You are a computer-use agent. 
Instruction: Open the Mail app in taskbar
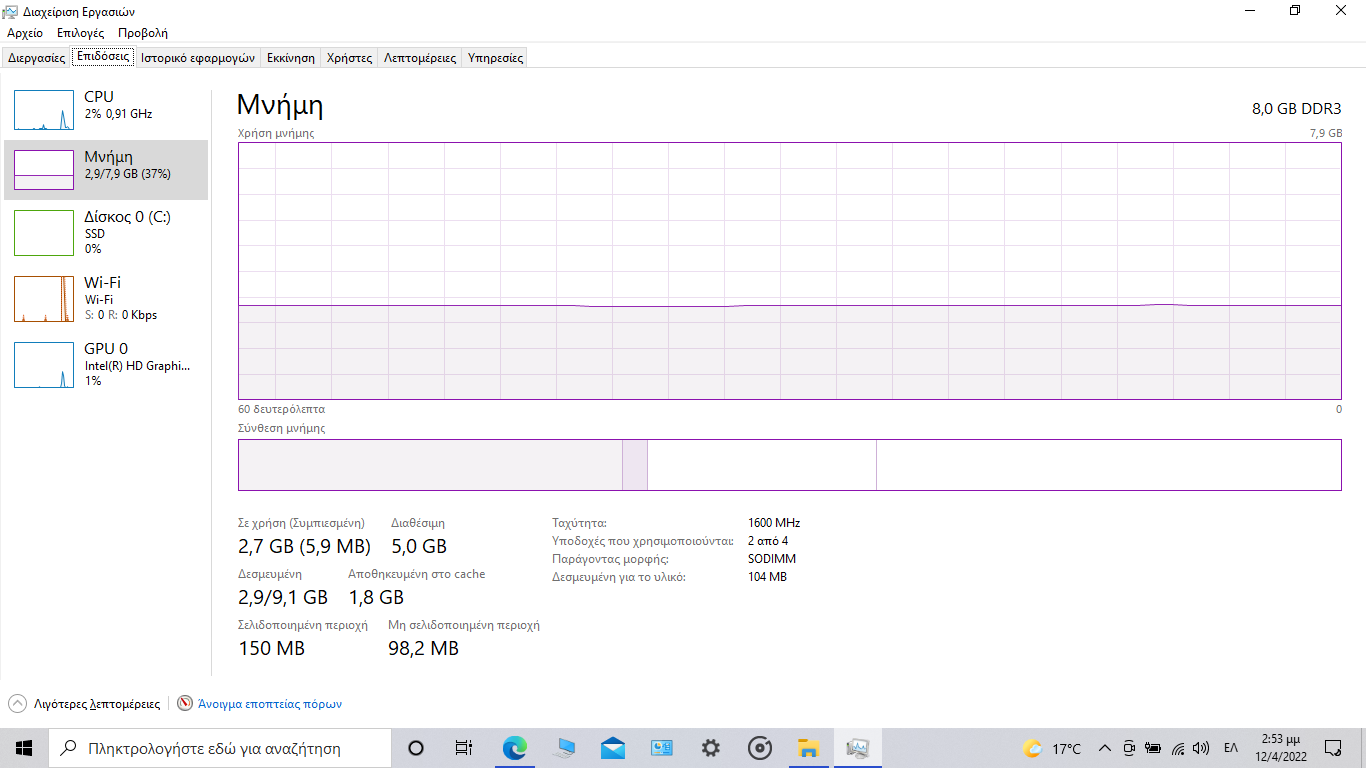point(613,748)
